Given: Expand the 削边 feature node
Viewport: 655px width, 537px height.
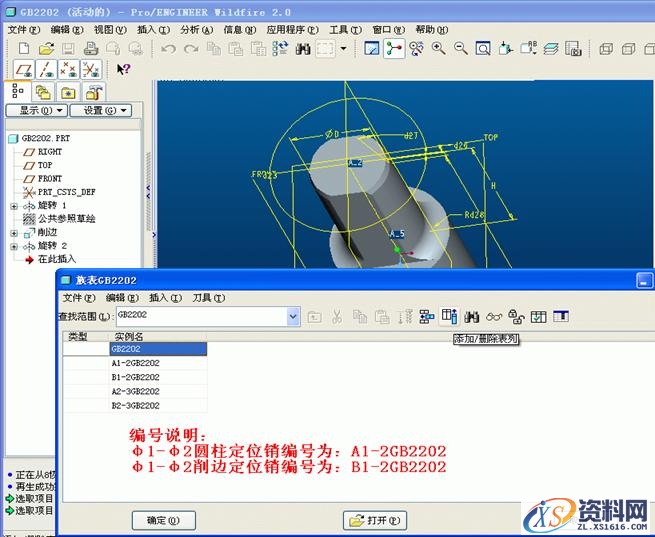Looking at the screenshot, I should click(14, 233).
